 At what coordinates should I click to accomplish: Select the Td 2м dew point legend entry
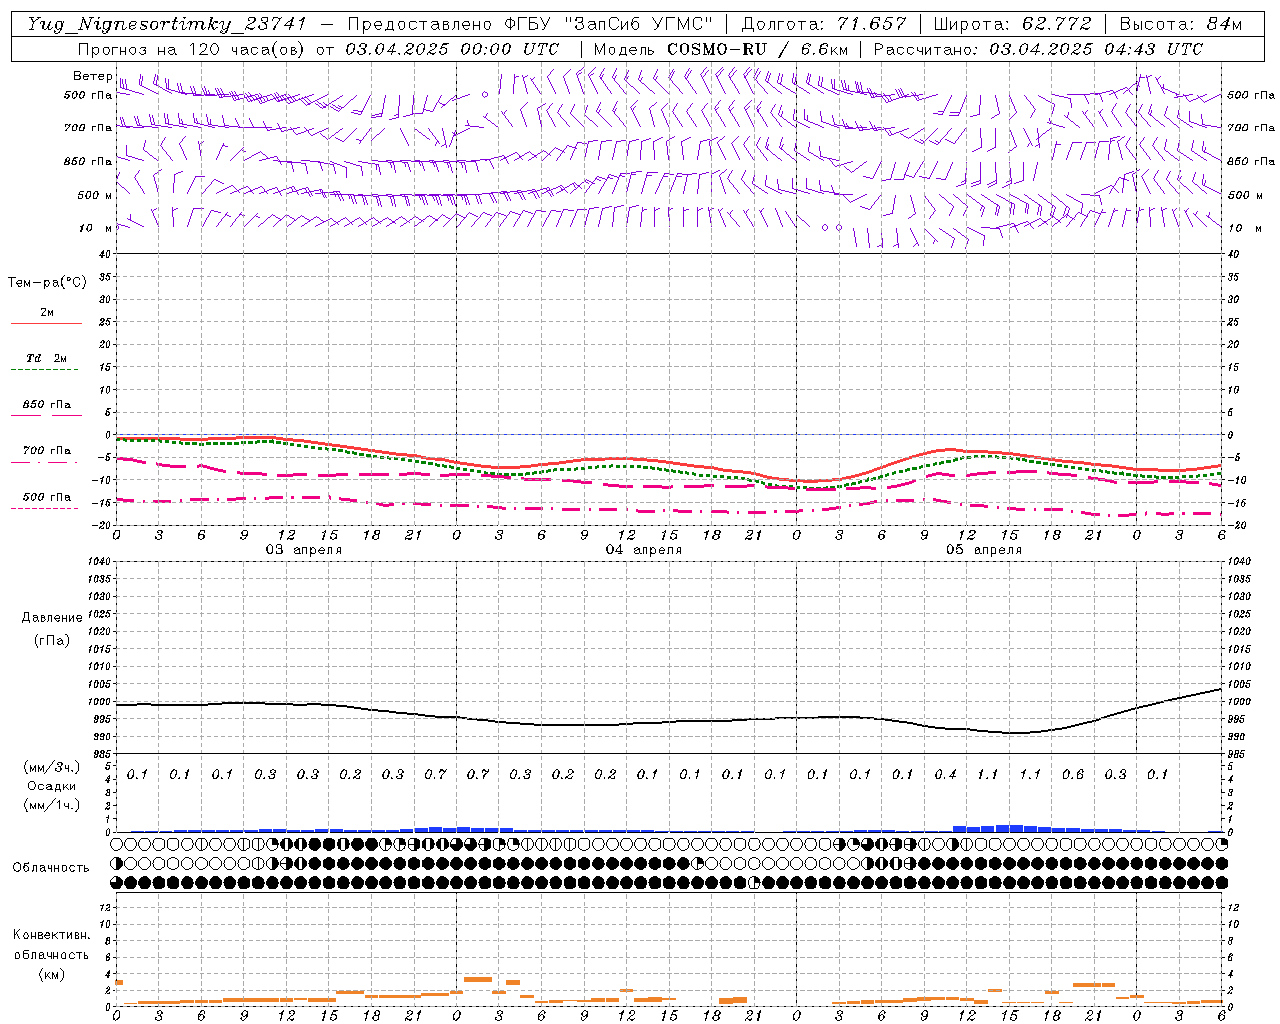(46, 358)
